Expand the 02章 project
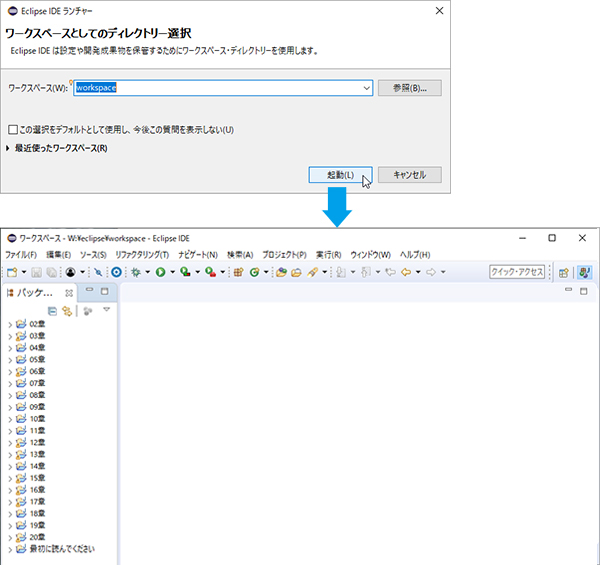 [x=10, y=325]
